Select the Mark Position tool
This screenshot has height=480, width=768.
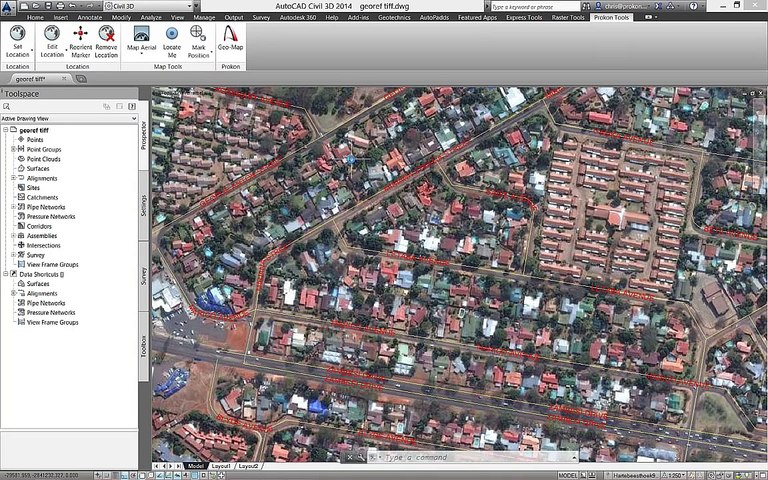(198, 33)
